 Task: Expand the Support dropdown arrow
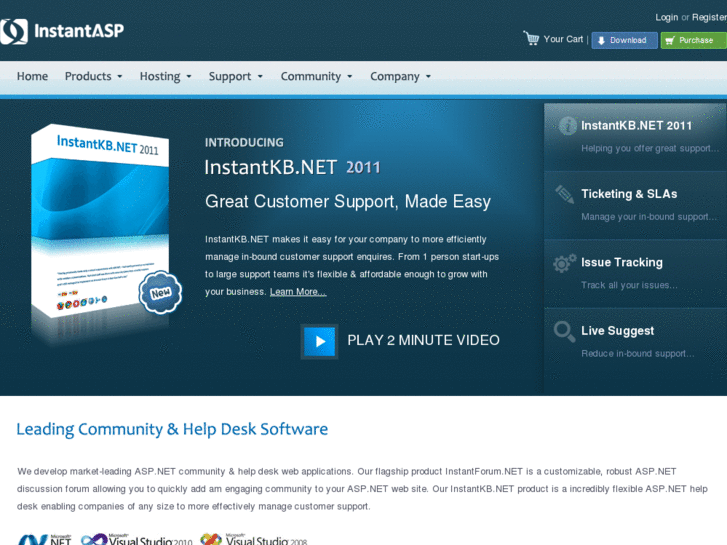click(x=260, y=77)
